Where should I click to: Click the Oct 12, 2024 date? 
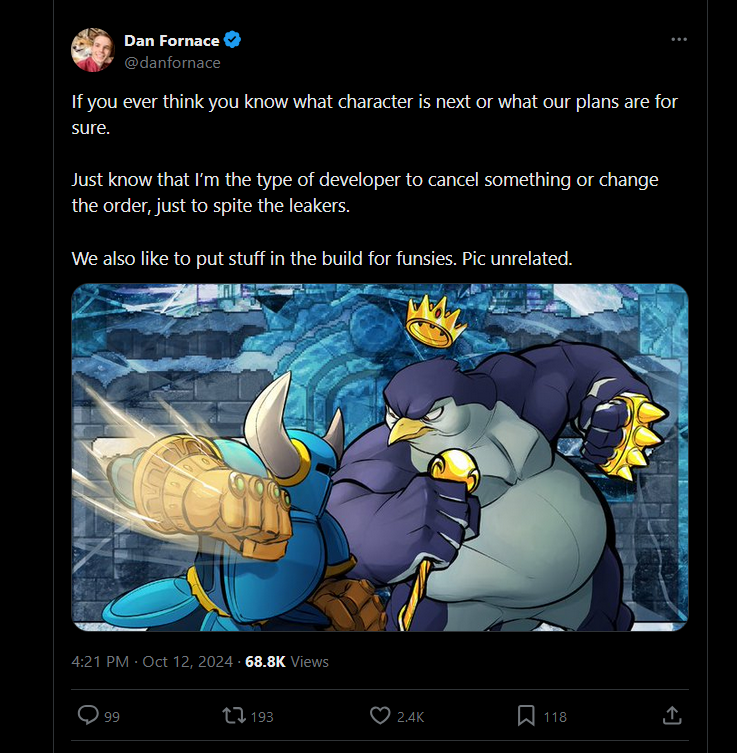[187, 661]
